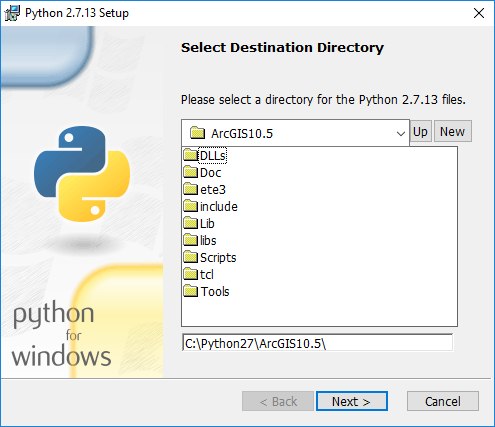Select the Scripts folder name in list
This screenshot has width=495, height=427.
218,258
